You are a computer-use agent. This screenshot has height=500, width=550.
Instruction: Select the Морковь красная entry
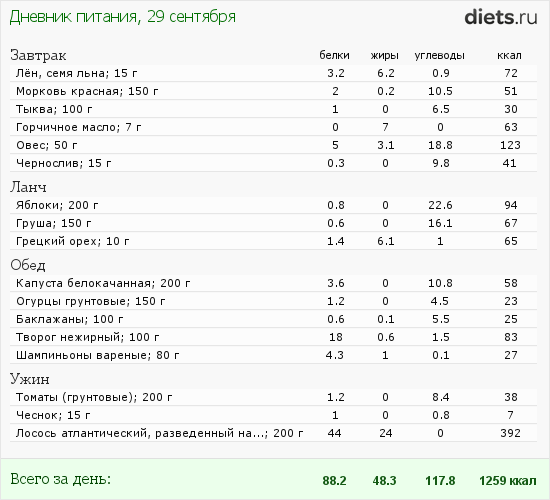click(273, 91)
